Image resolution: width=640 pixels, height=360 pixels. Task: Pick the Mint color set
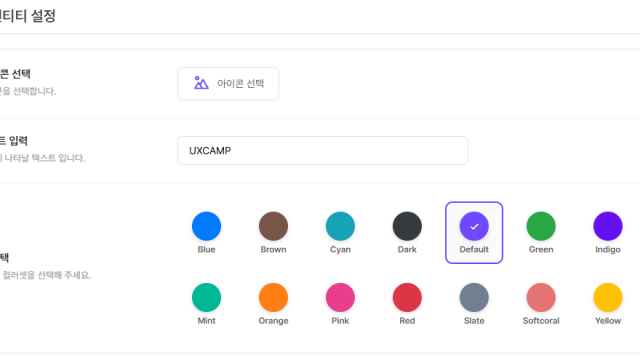click(x=207, y=298)
